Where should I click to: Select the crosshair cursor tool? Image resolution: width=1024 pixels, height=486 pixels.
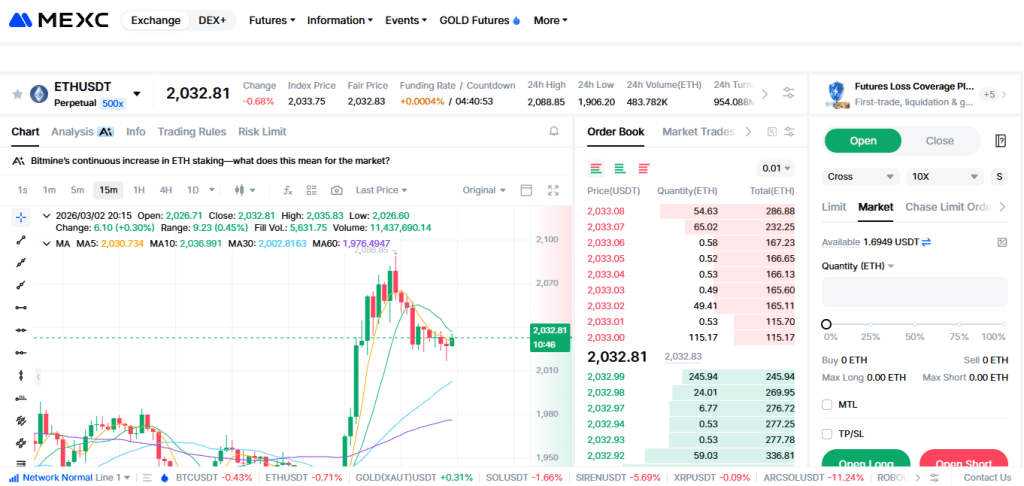21,217
